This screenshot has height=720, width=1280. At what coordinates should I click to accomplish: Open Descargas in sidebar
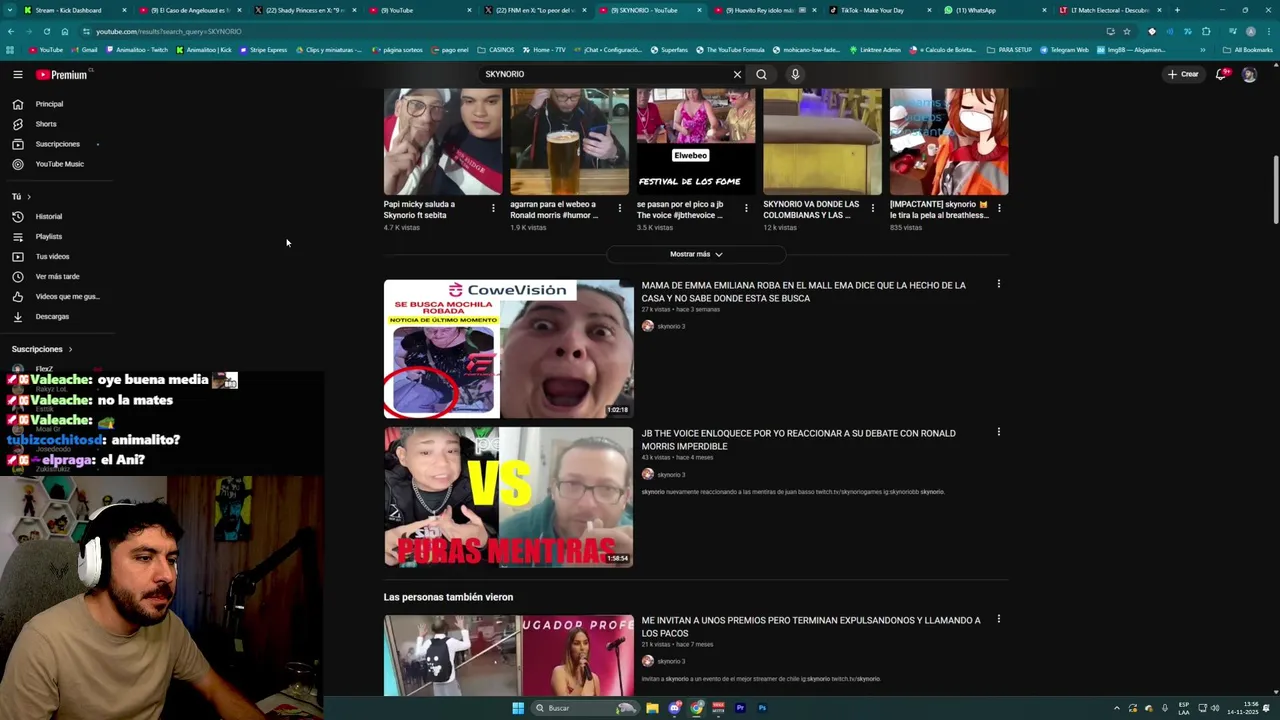click(x=53, y=317)
